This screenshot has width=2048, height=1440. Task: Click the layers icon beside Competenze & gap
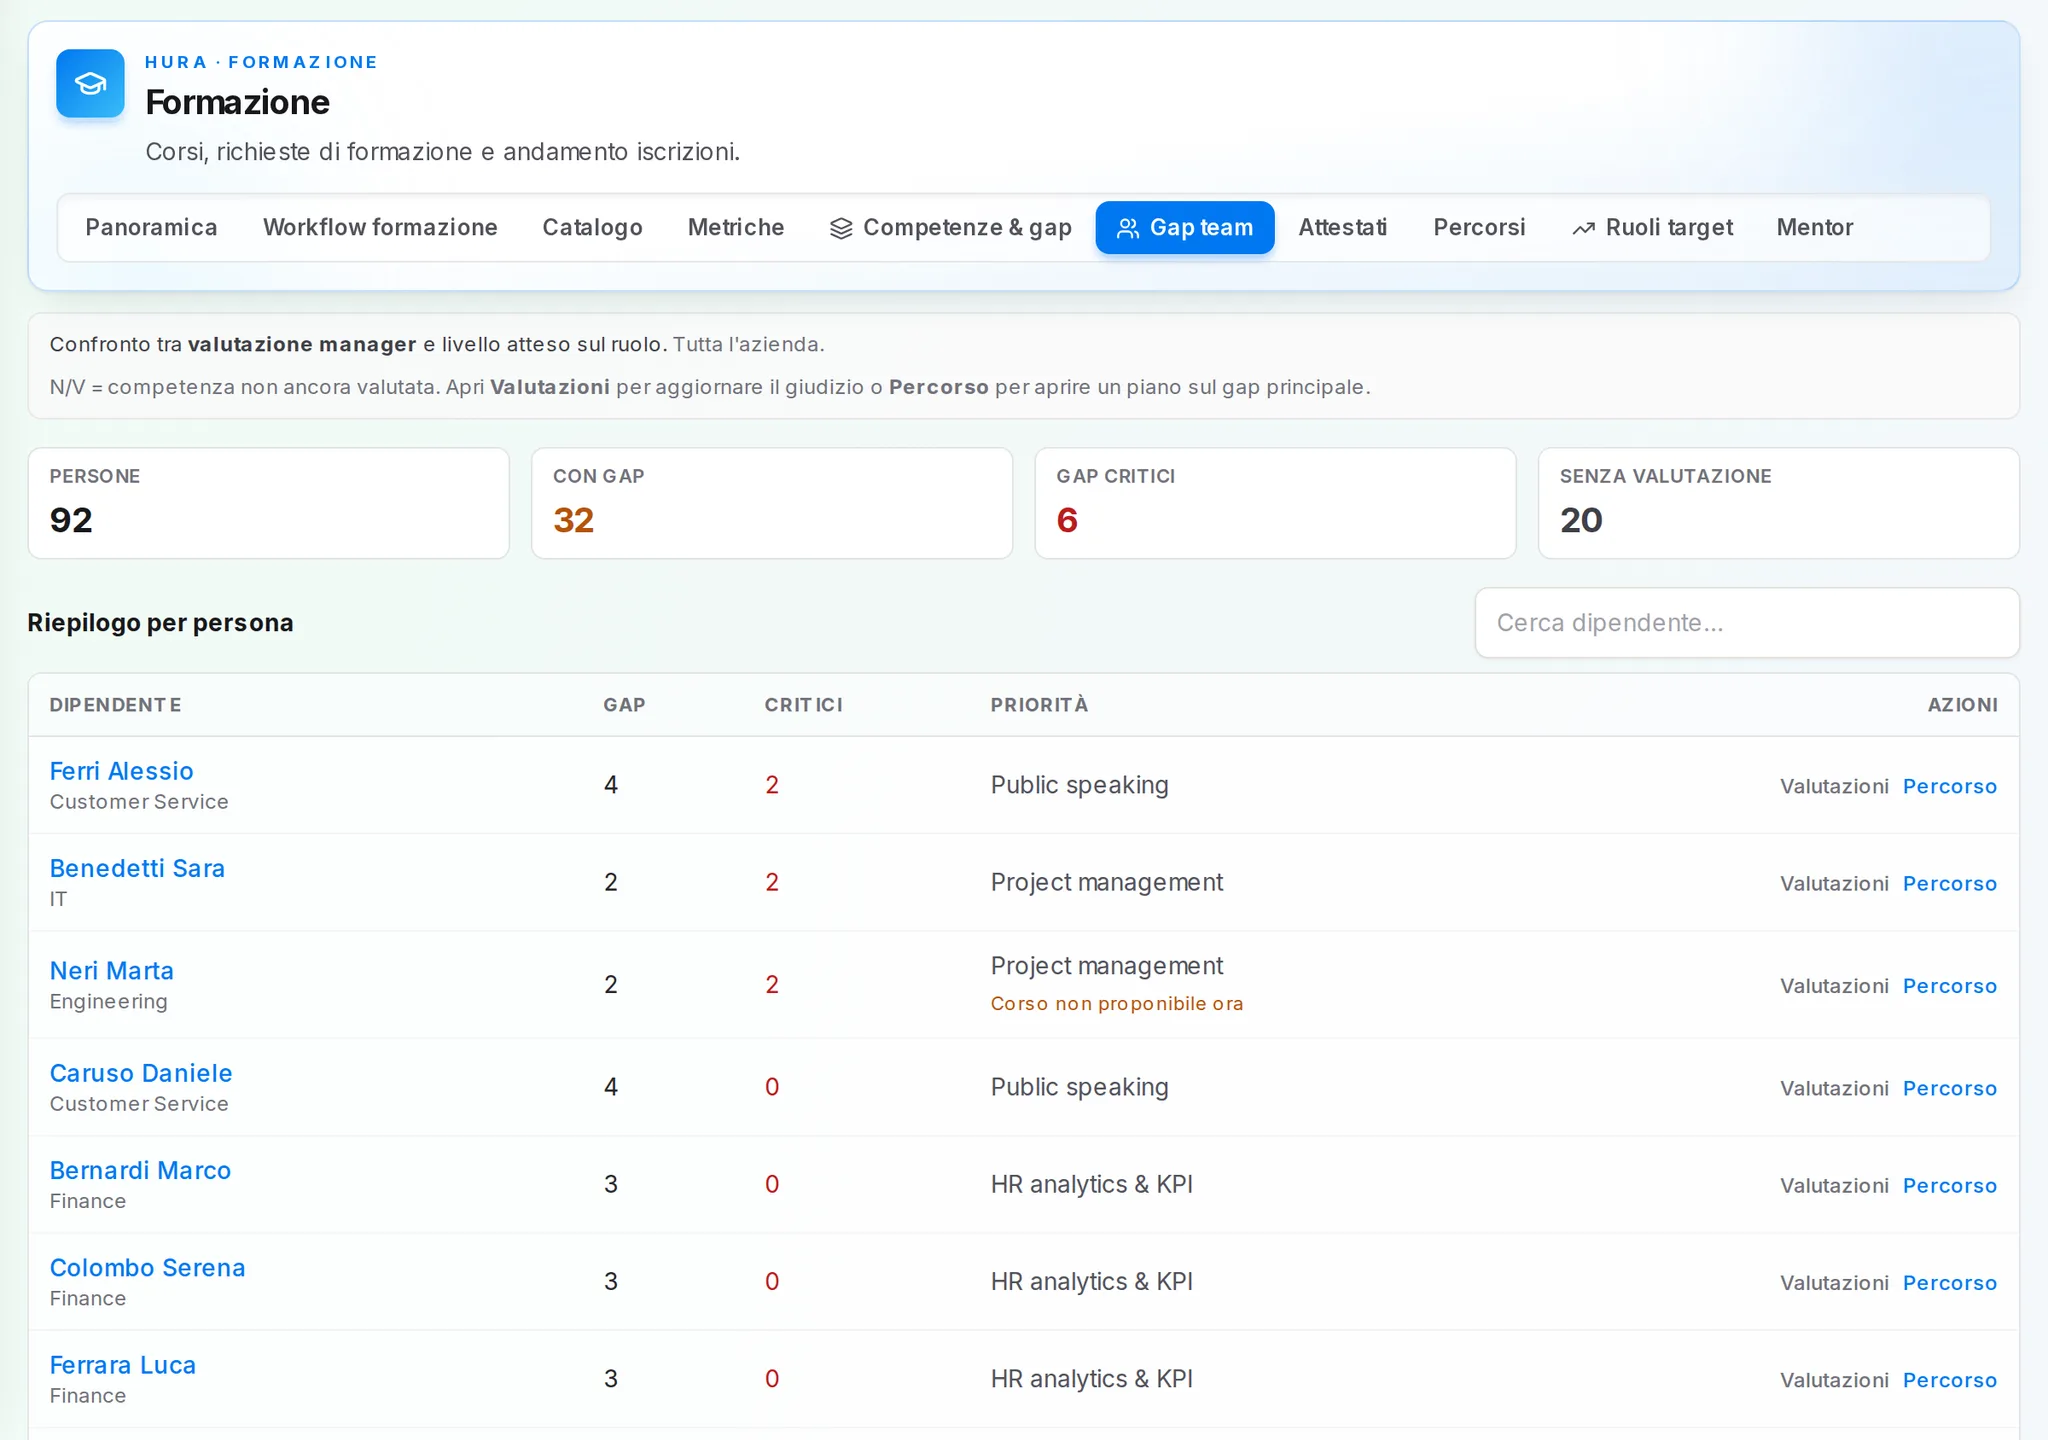click(x=841, y=229)
